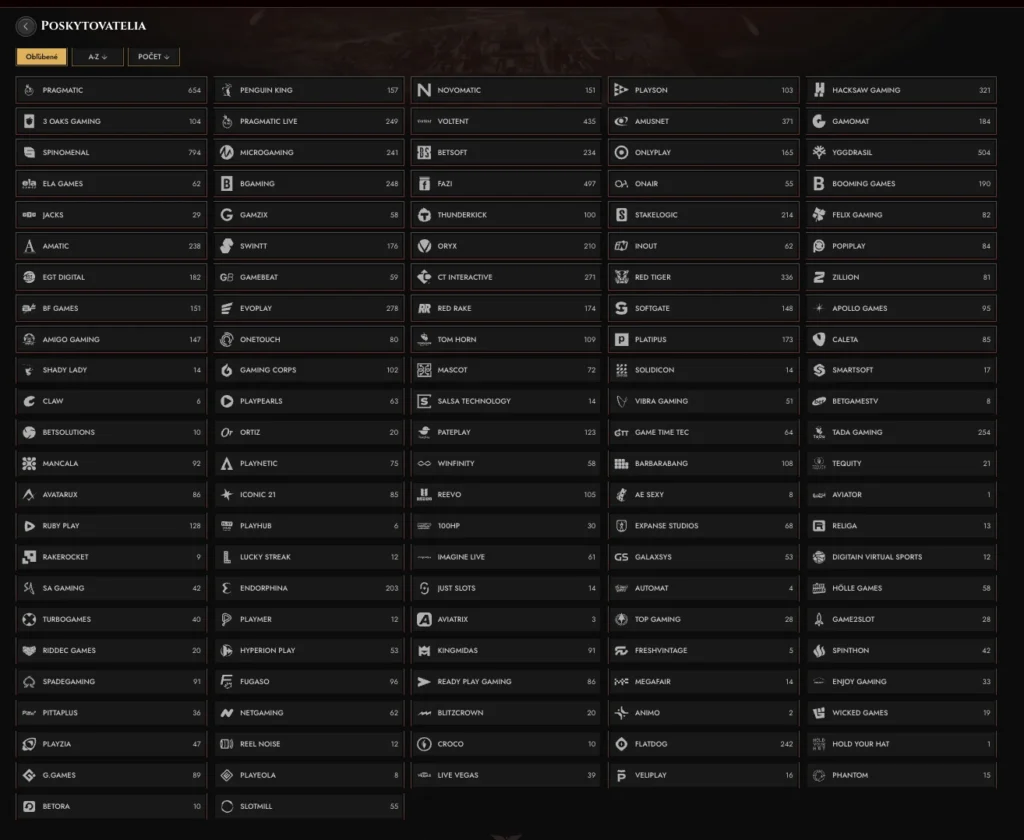The width and height of the screenshot is (1024, 840).
Task: Open the Barbarabang provider
Action: 704,463
